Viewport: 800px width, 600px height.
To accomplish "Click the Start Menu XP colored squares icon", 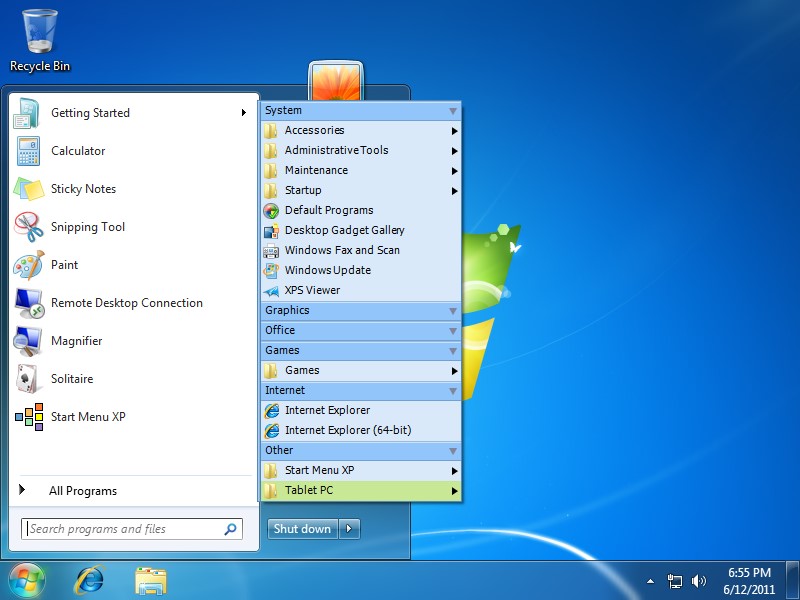I will click(29, 417).
